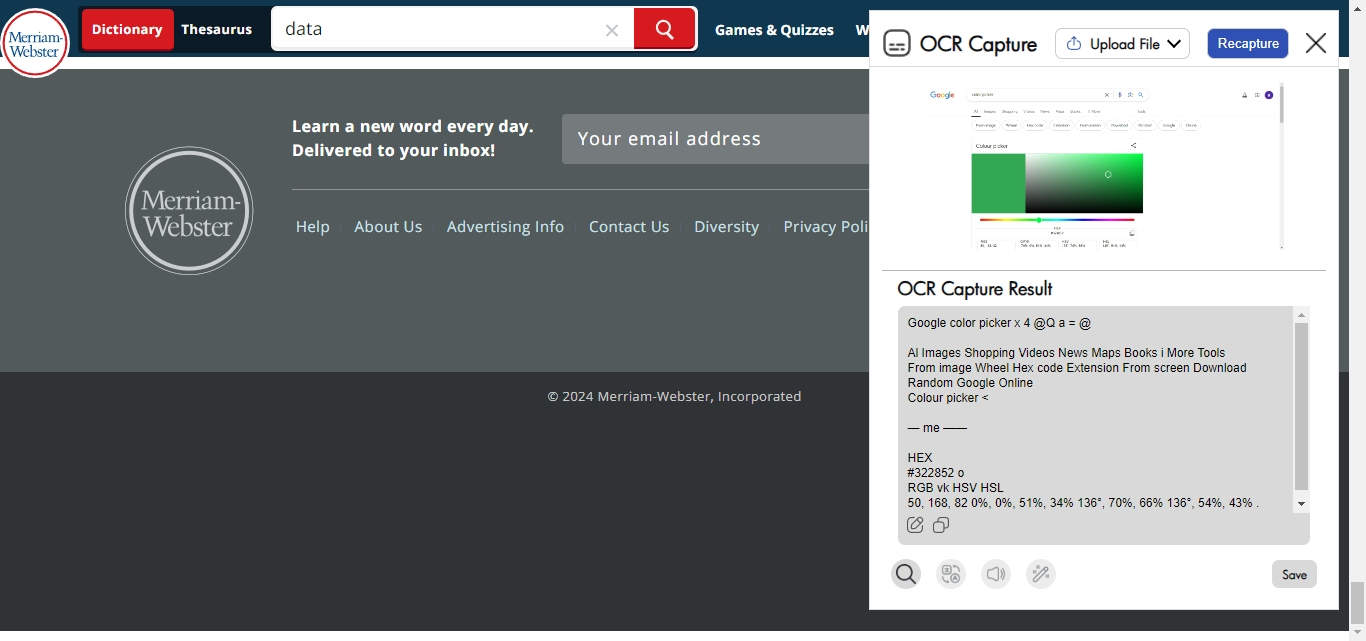
Task: Click the magnifier search icon in OCR panel
Action: tap(906, 574)
